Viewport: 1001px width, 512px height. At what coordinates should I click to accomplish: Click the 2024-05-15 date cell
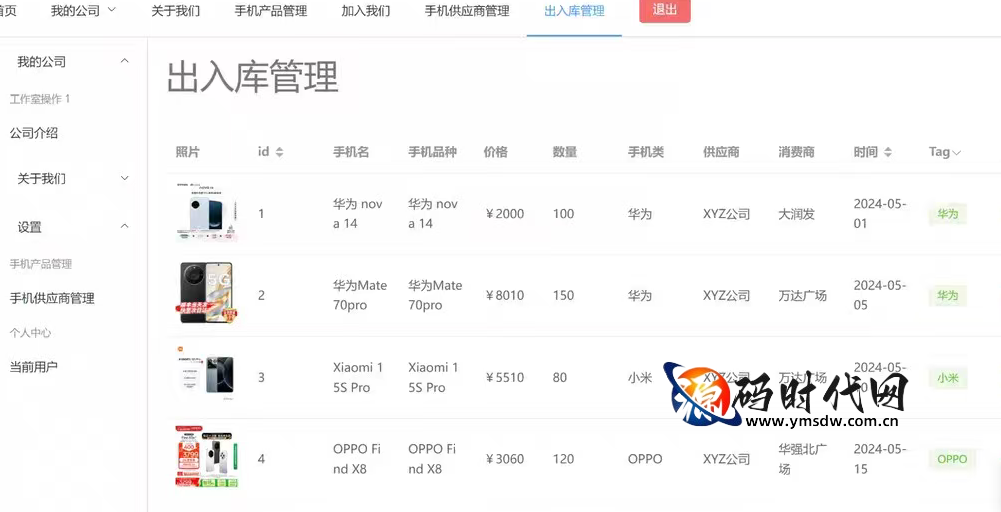880,458
